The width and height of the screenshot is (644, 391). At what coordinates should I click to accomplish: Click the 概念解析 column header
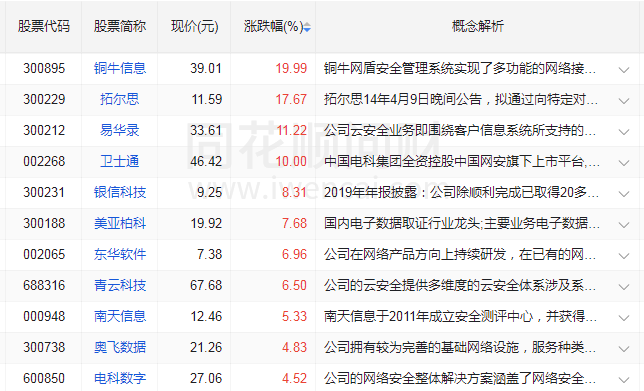tap(478, 26)
